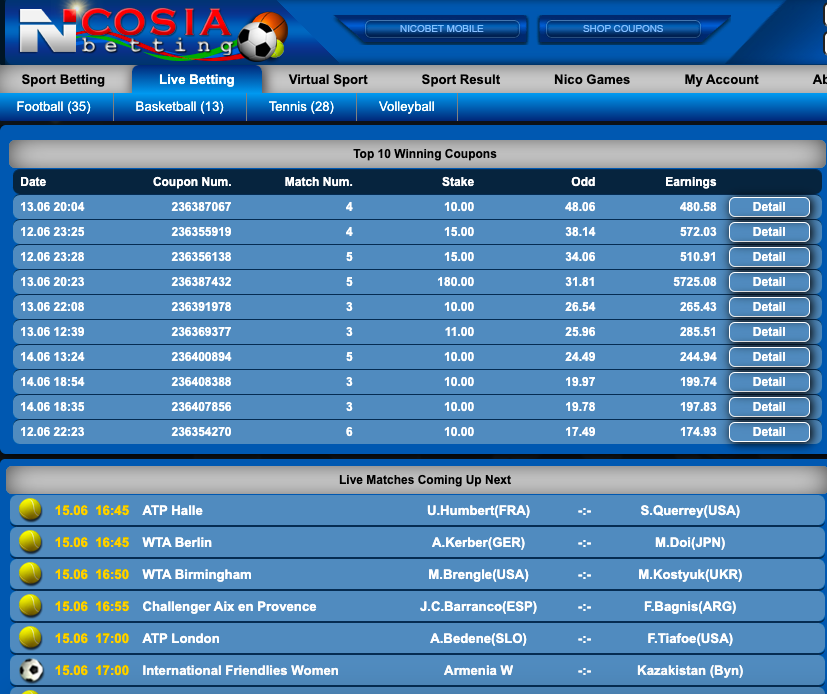Open the My Account tab
Screen dimensions: 827x694
point(721,80)
